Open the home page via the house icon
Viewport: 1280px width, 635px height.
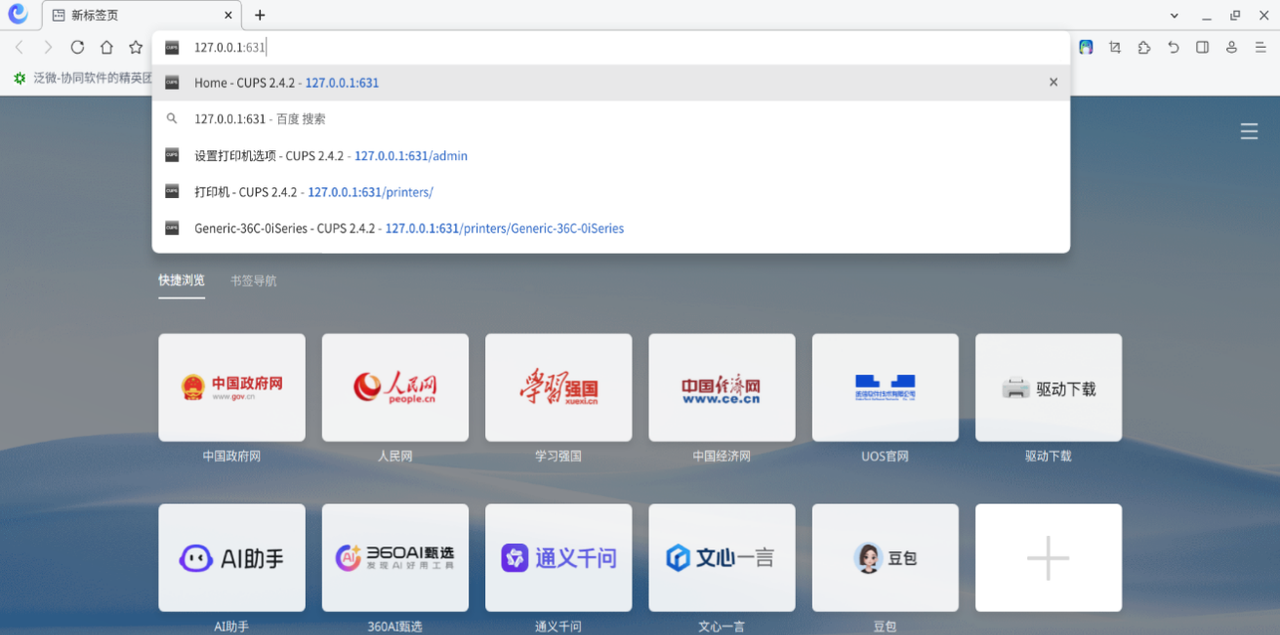(x=106, y=47)
